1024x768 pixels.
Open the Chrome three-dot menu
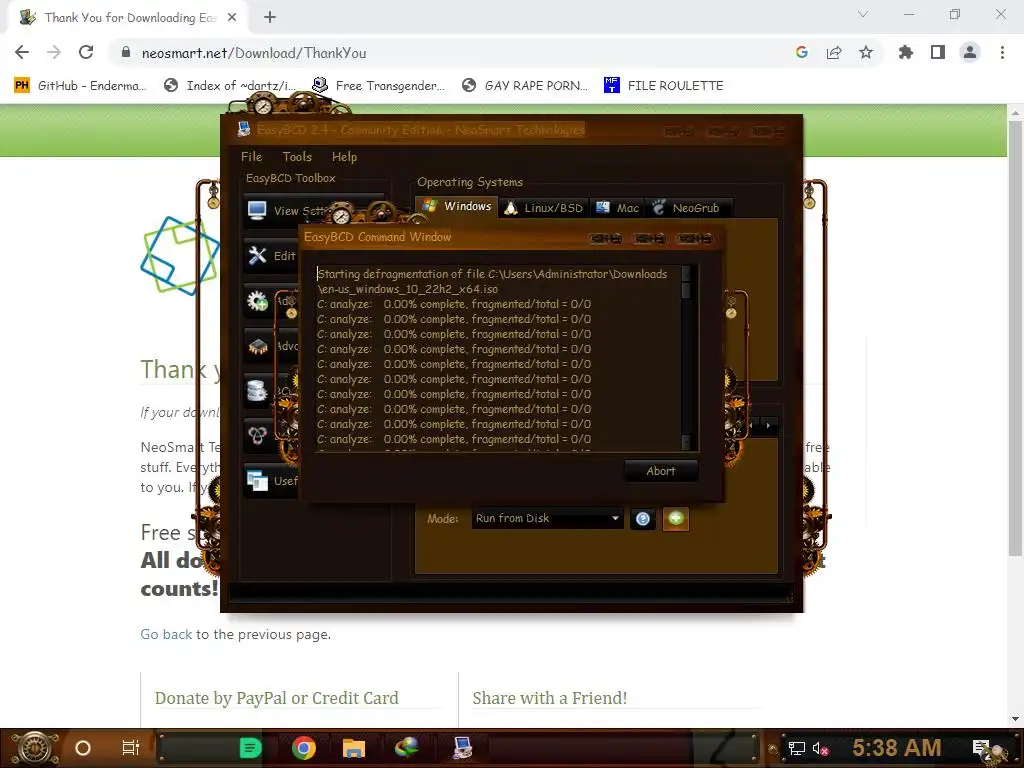[1002, 53]
